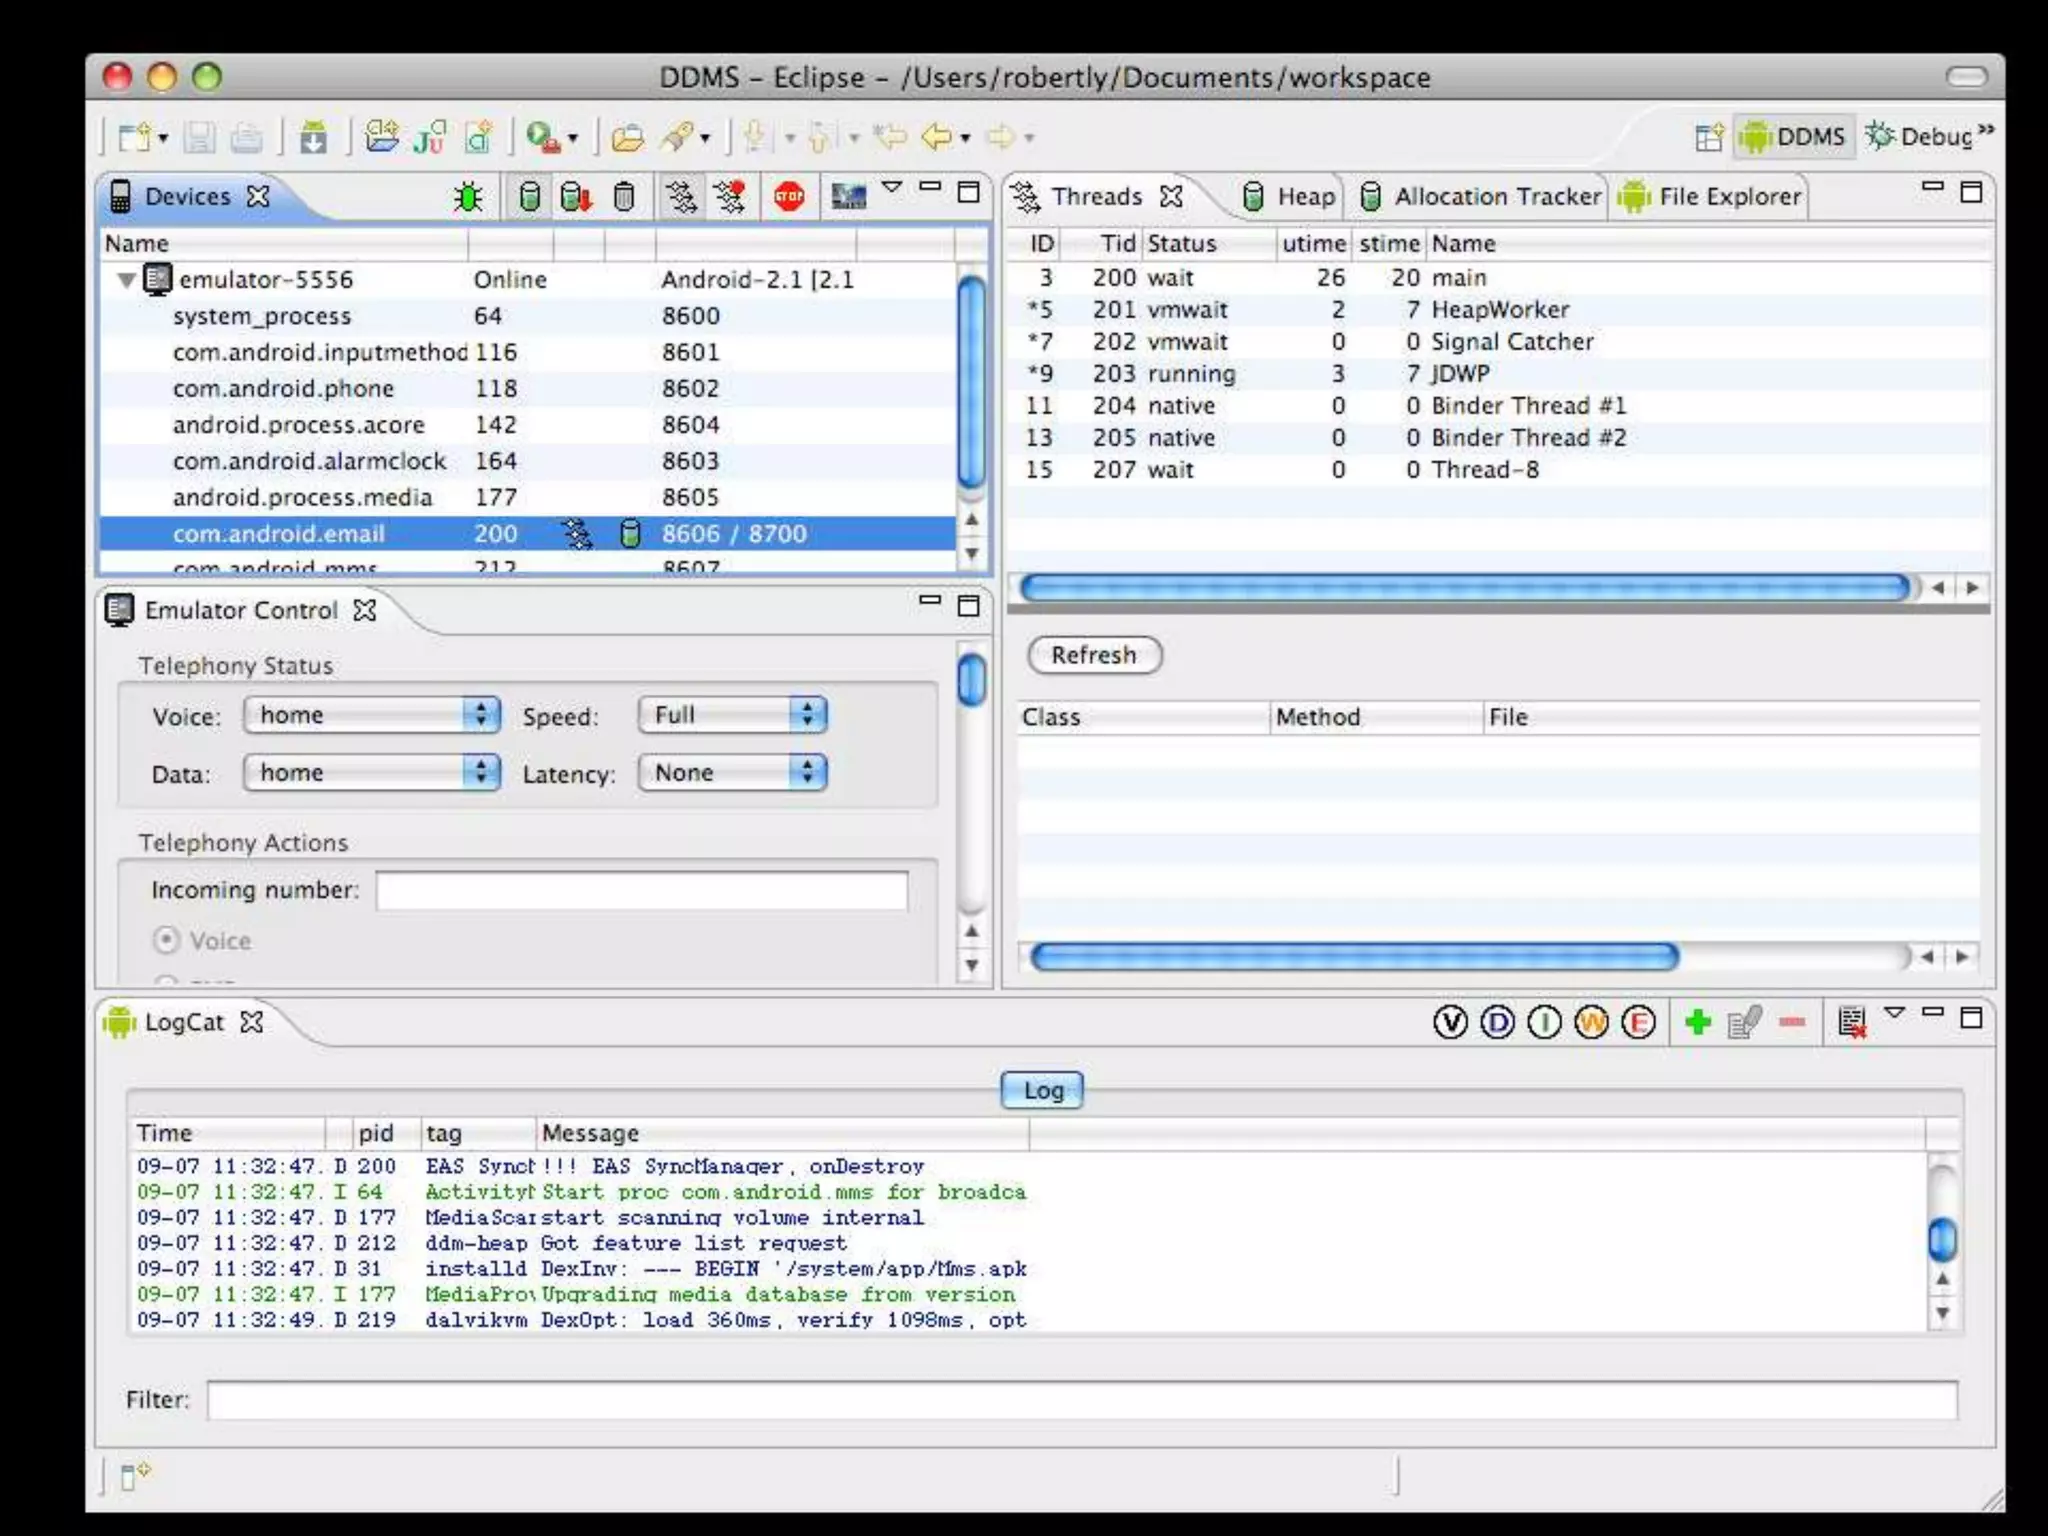Click the Threads table horizontal scrollbar
Viewport: 2048px width, 1536px height.
[x=1464, y=588]
